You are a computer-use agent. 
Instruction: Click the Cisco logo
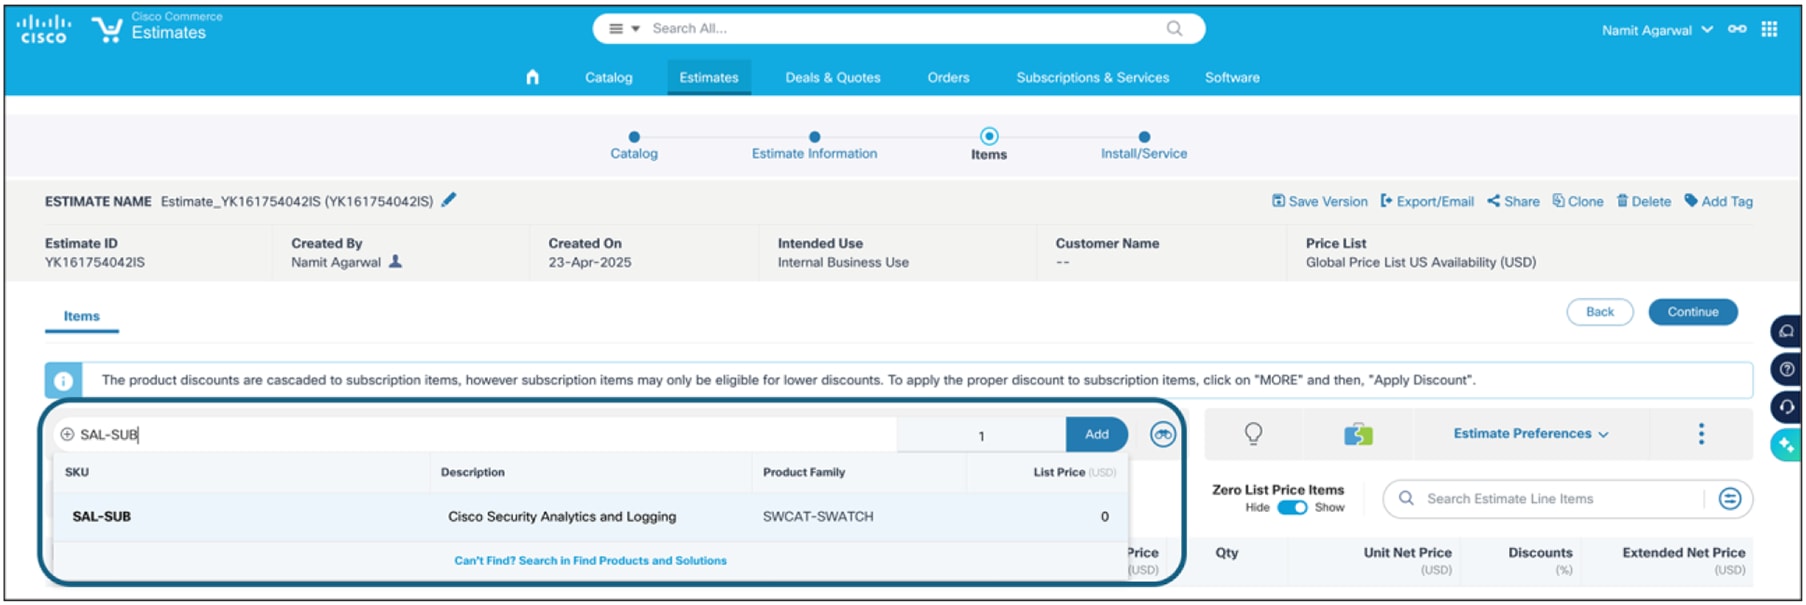44,29
